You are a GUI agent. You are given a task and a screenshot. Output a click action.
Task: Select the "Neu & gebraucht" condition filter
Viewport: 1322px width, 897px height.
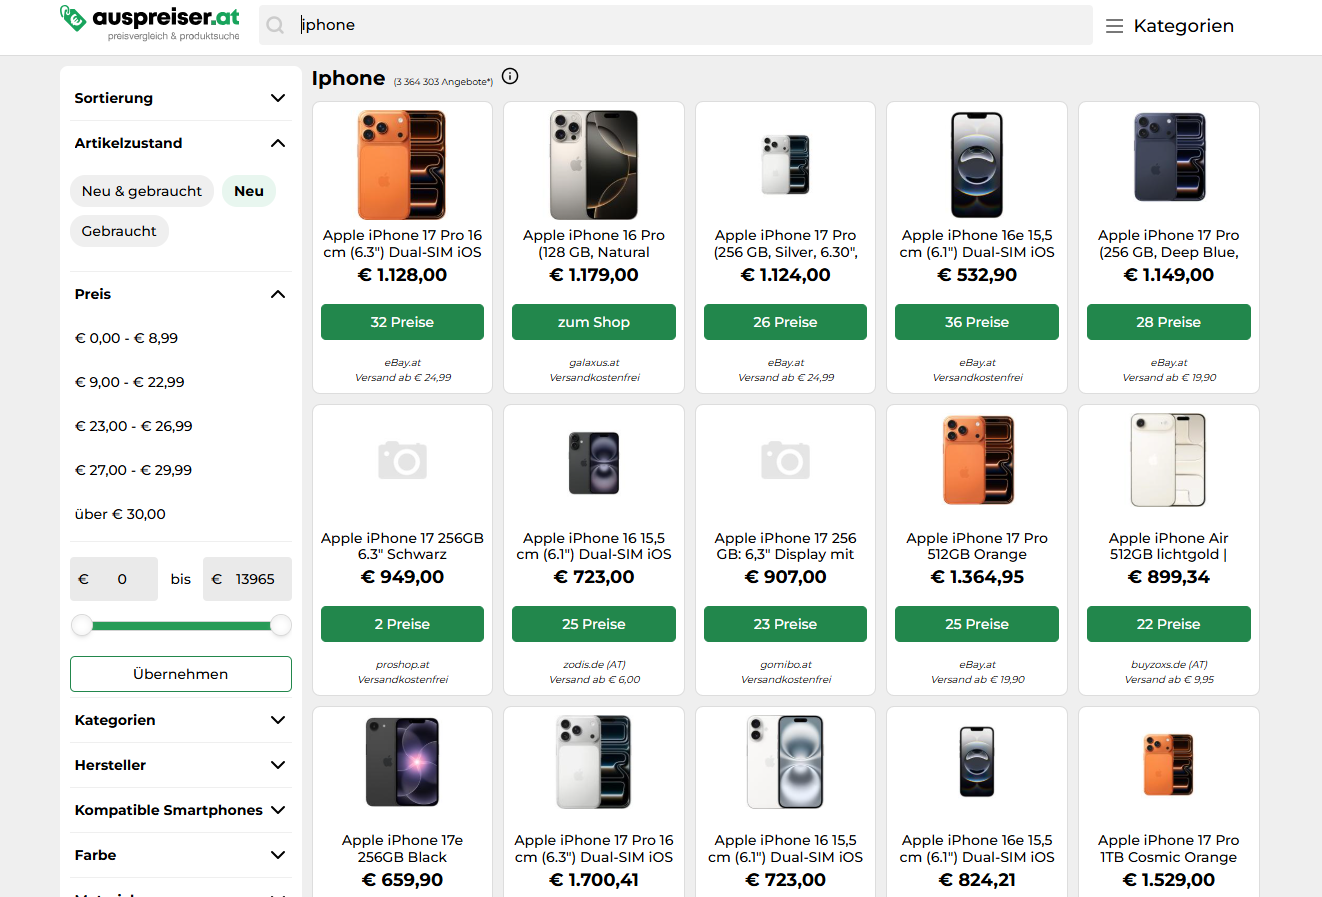[142, 191]
